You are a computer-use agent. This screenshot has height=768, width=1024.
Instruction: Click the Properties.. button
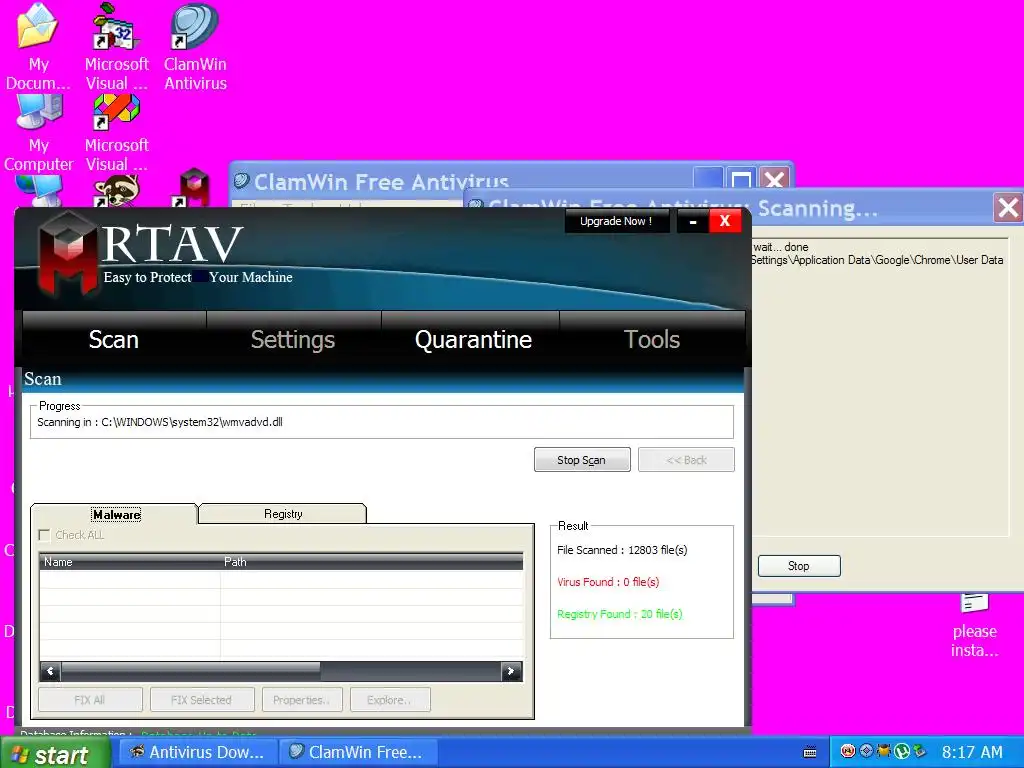302,699
